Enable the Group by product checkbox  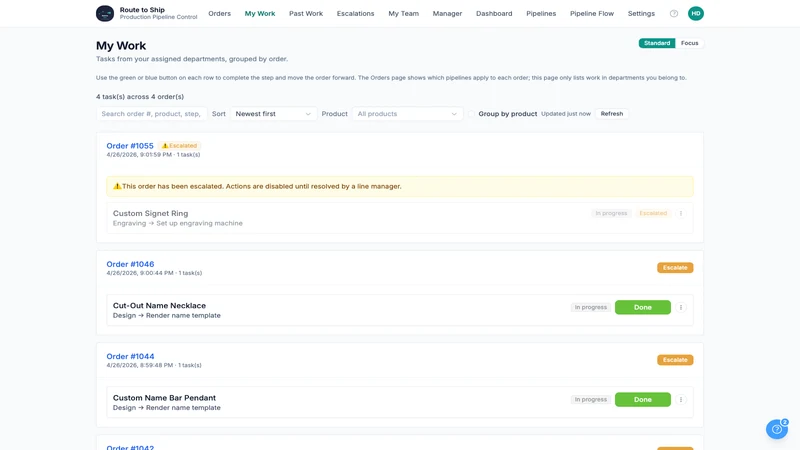pos(471,114)
